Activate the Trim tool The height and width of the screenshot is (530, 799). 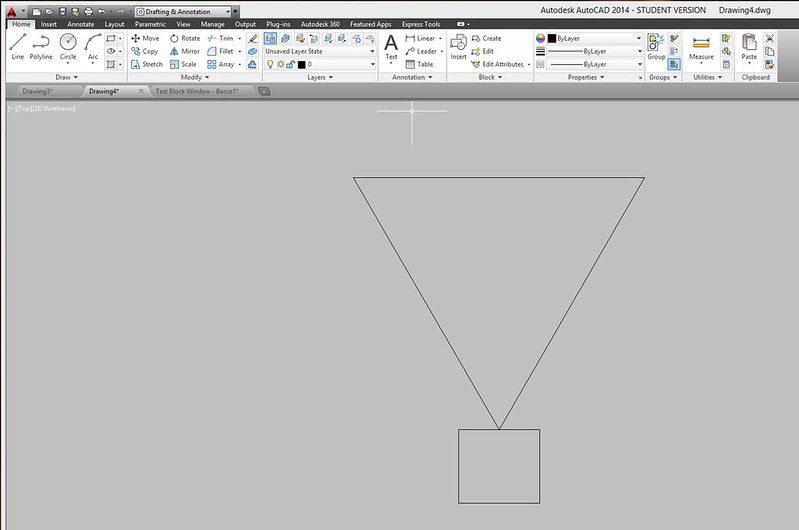tap(220, 38)
